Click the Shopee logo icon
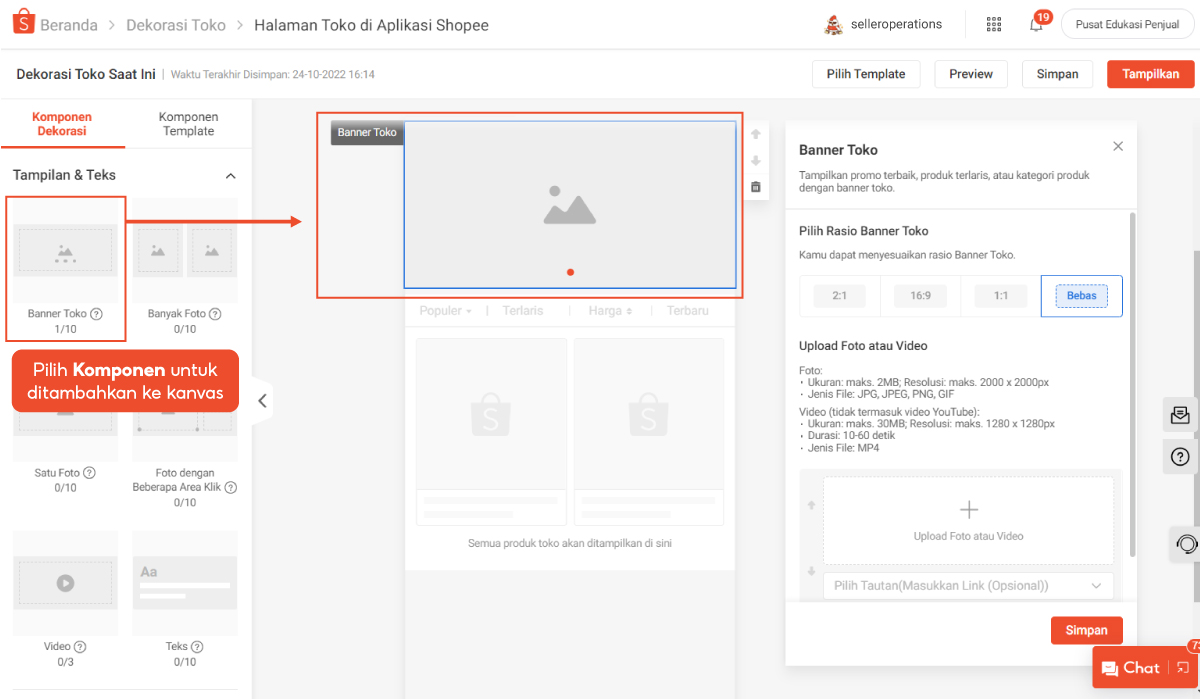 pos(24,24)
